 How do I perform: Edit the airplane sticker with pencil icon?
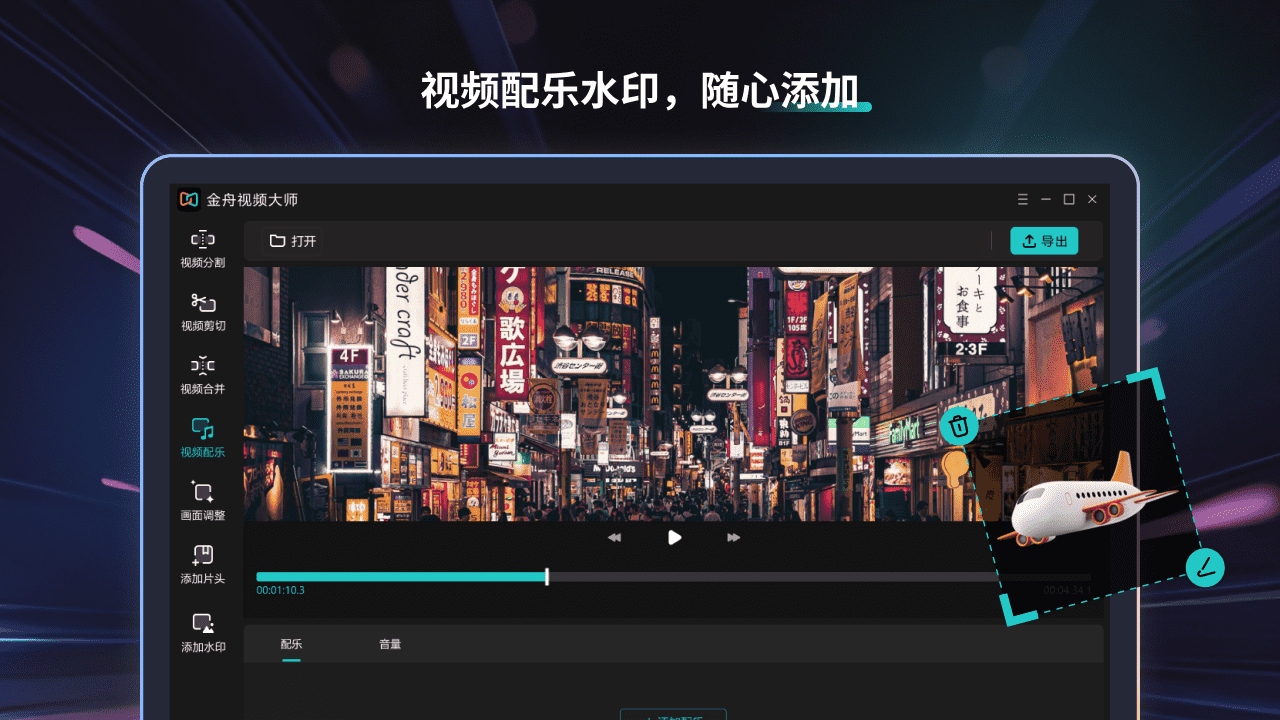(1206, 567)
